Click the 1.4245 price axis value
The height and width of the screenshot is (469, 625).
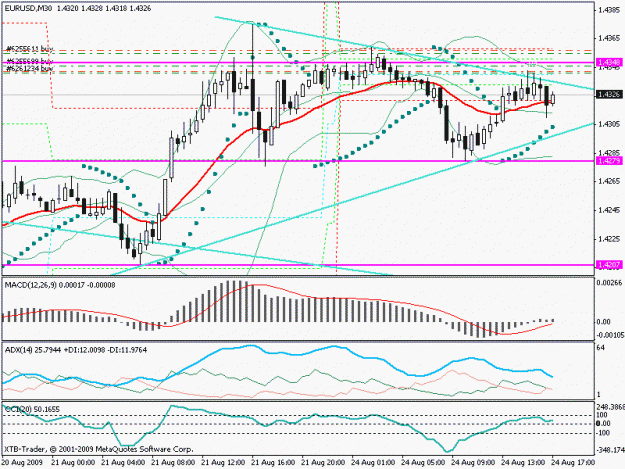point(609,210)
